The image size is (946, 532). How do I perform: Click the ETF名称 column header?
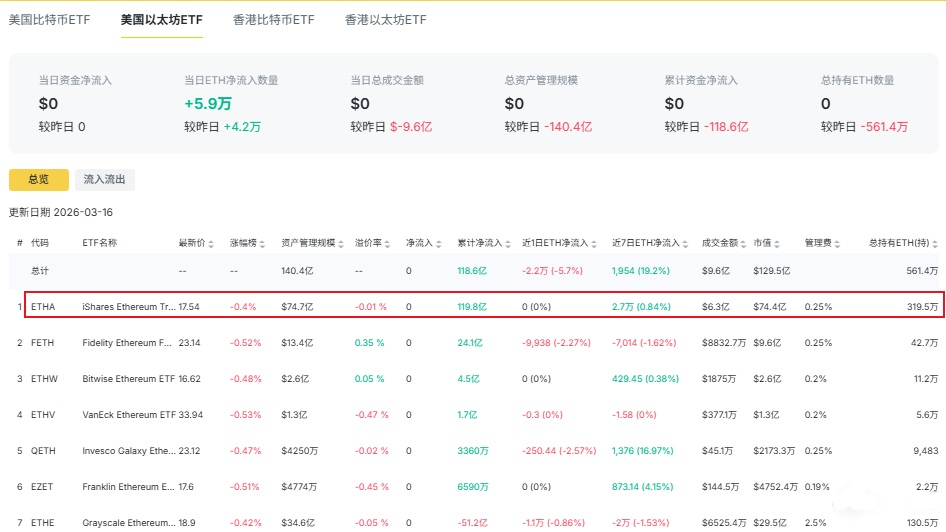100,243
